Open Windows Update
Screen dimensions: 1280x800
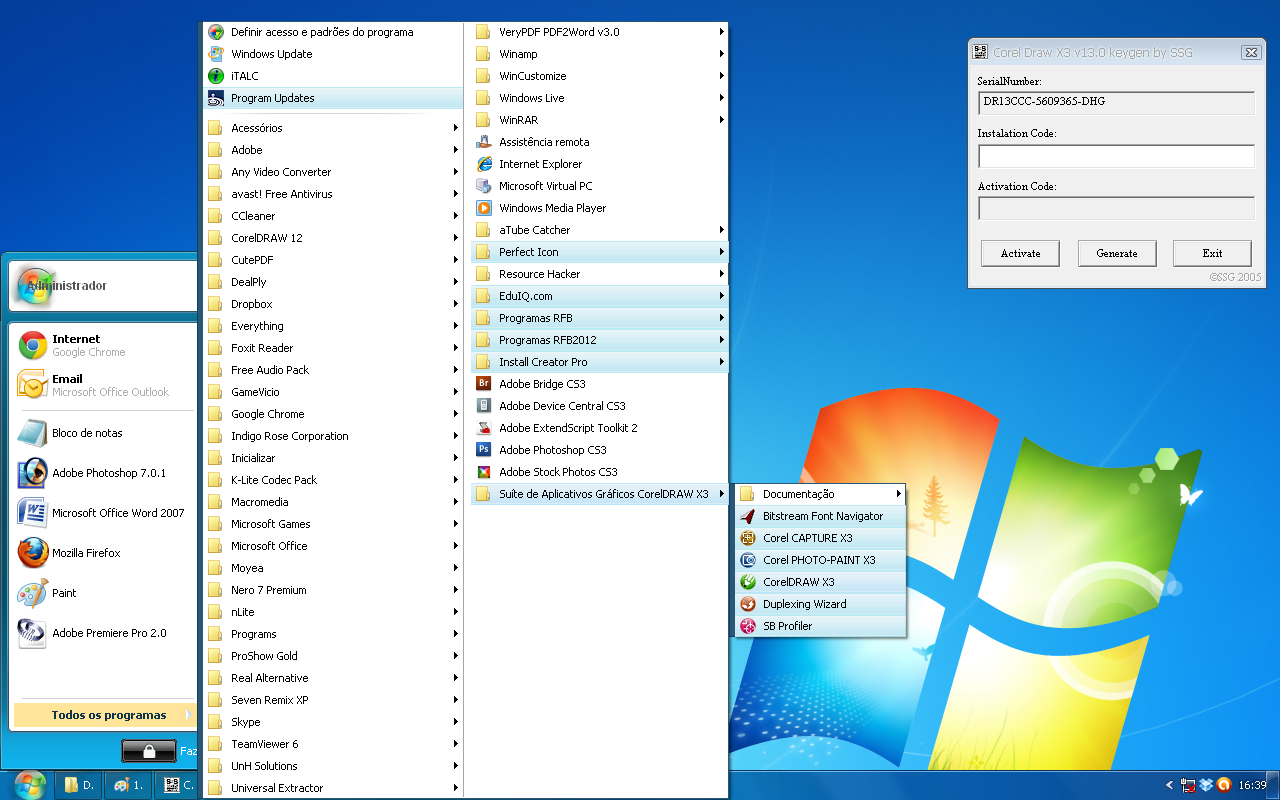(x=333, y=54)
